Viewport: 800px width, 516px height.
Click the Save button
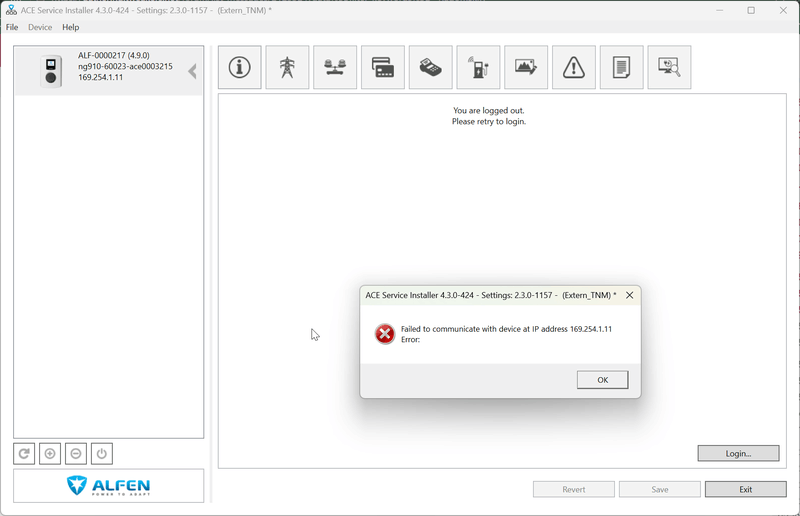tap(660, 489)
